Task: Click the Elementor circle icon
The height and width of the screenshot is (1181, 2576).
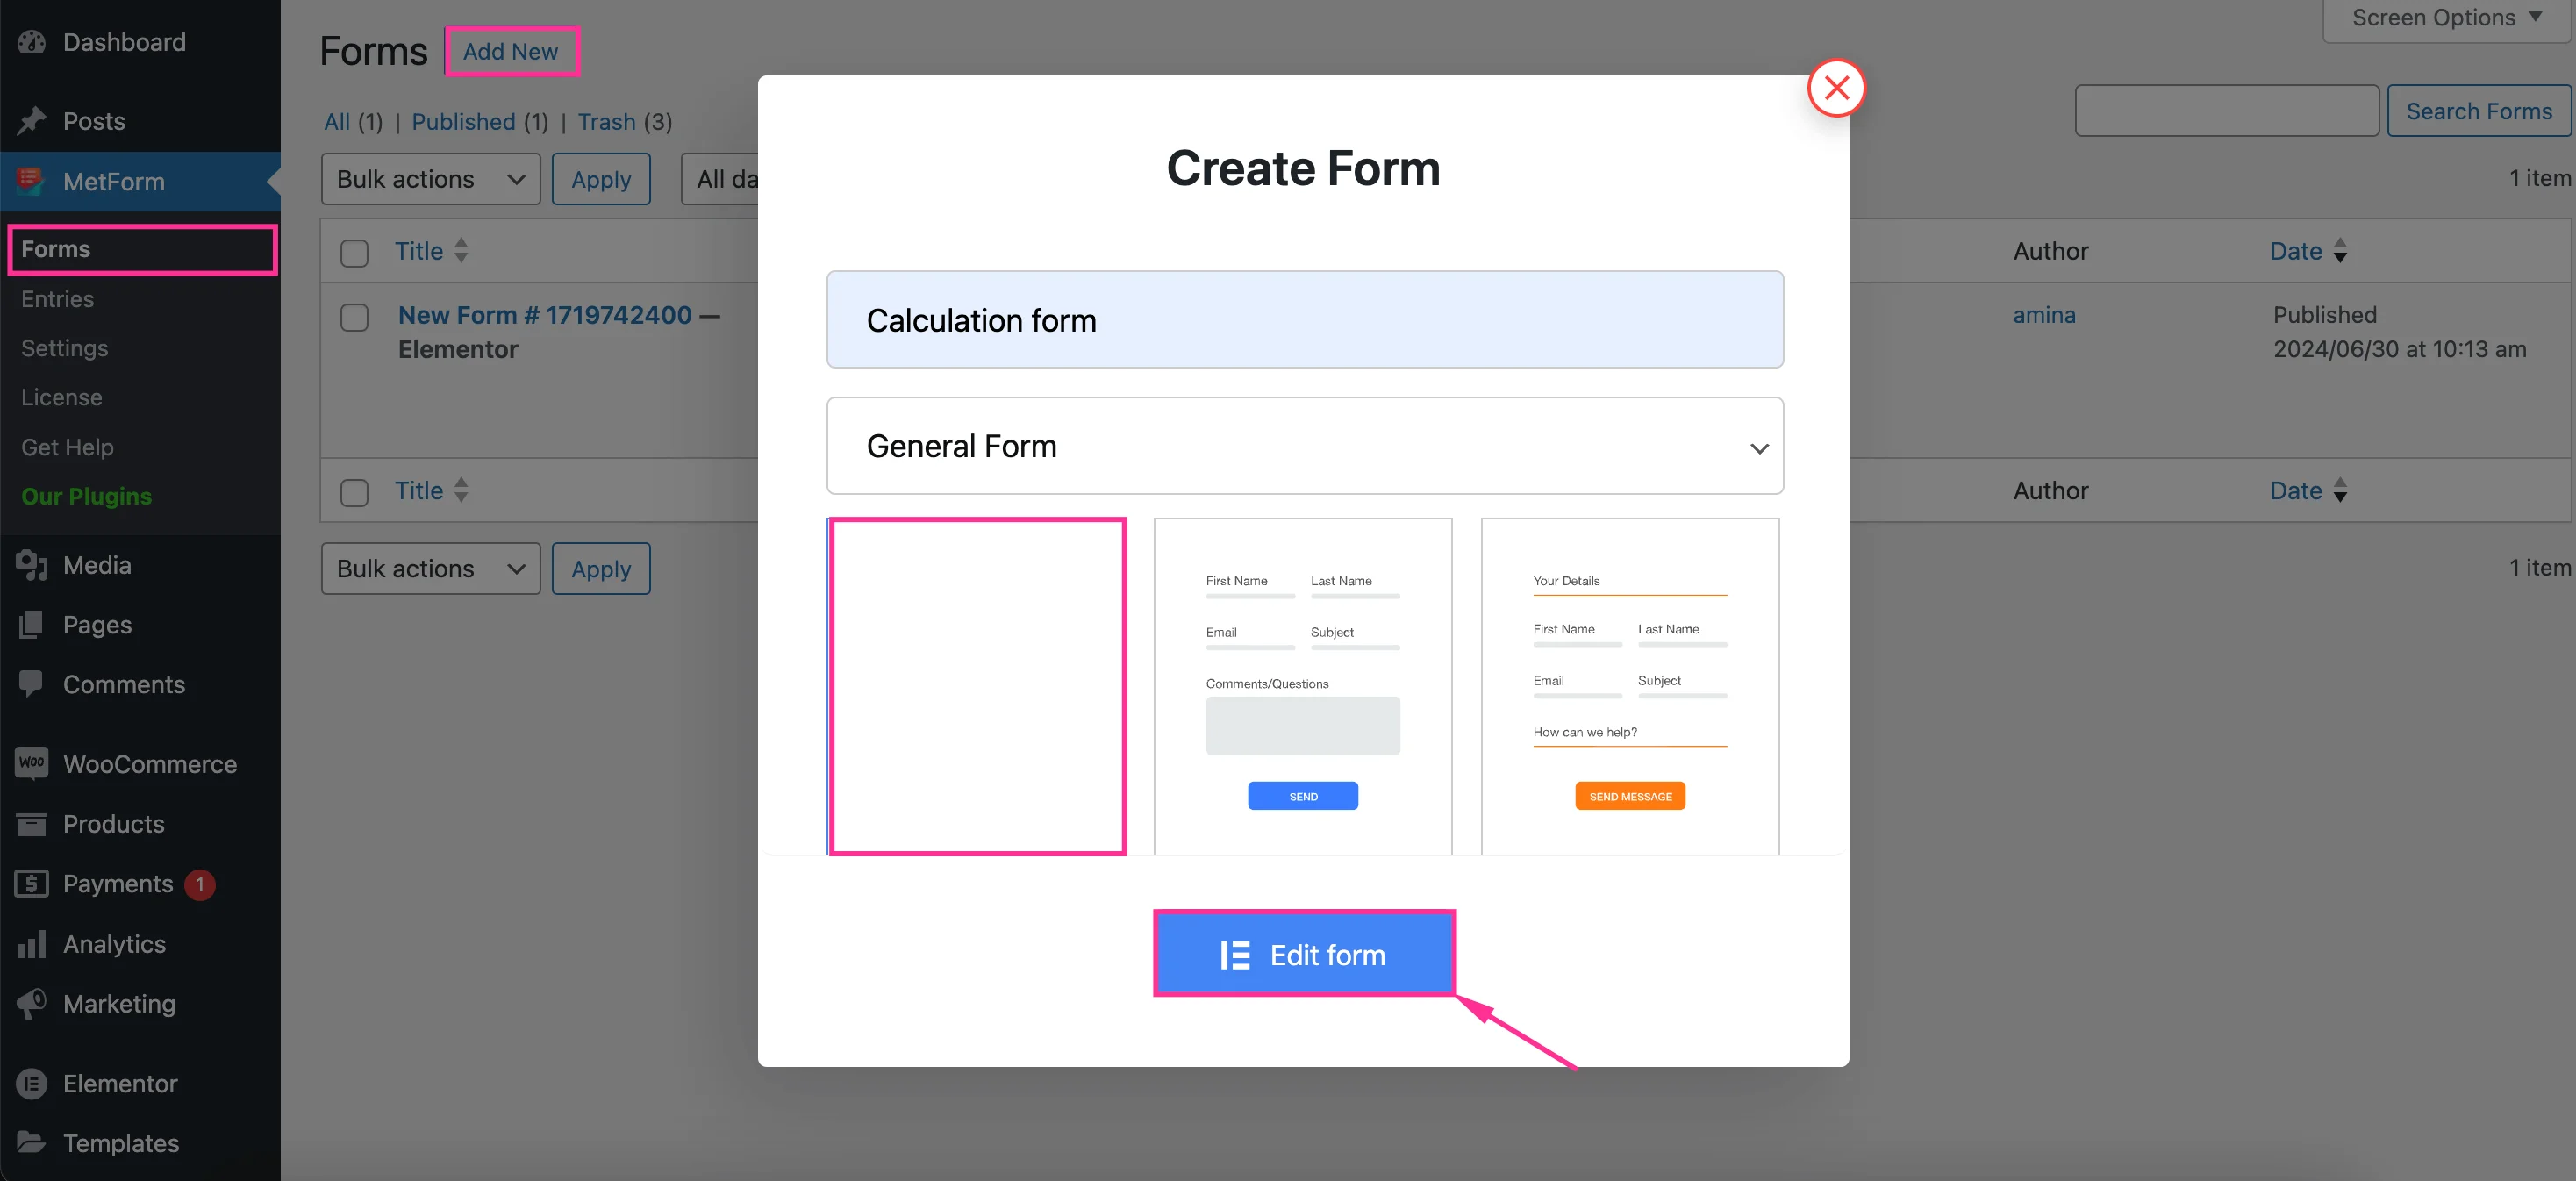Action: [32, 1083]
